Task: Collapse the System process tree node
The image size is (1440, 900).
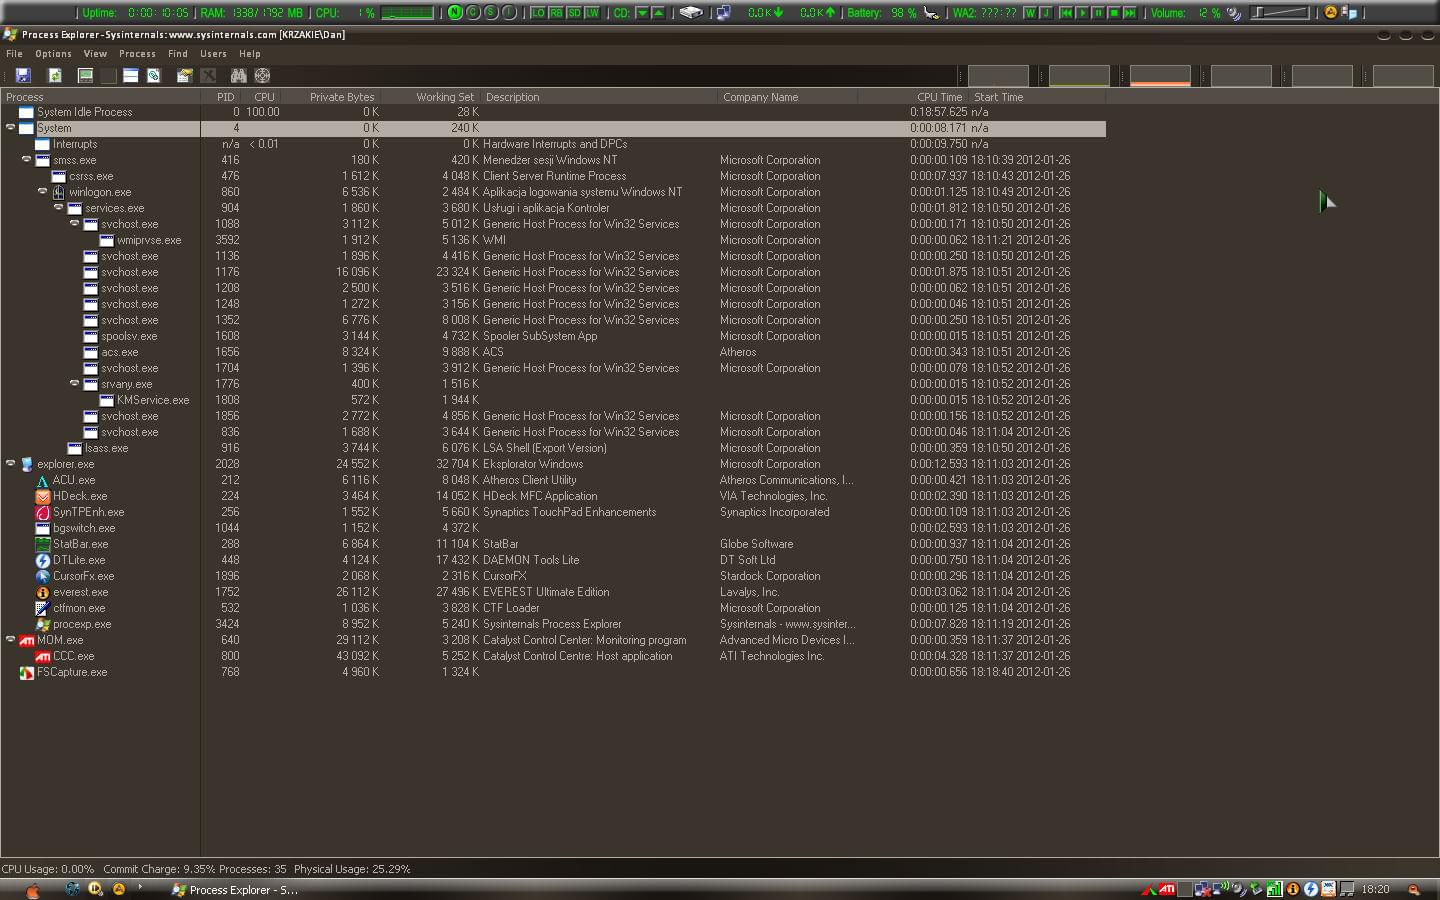Action: click(10, 127)
